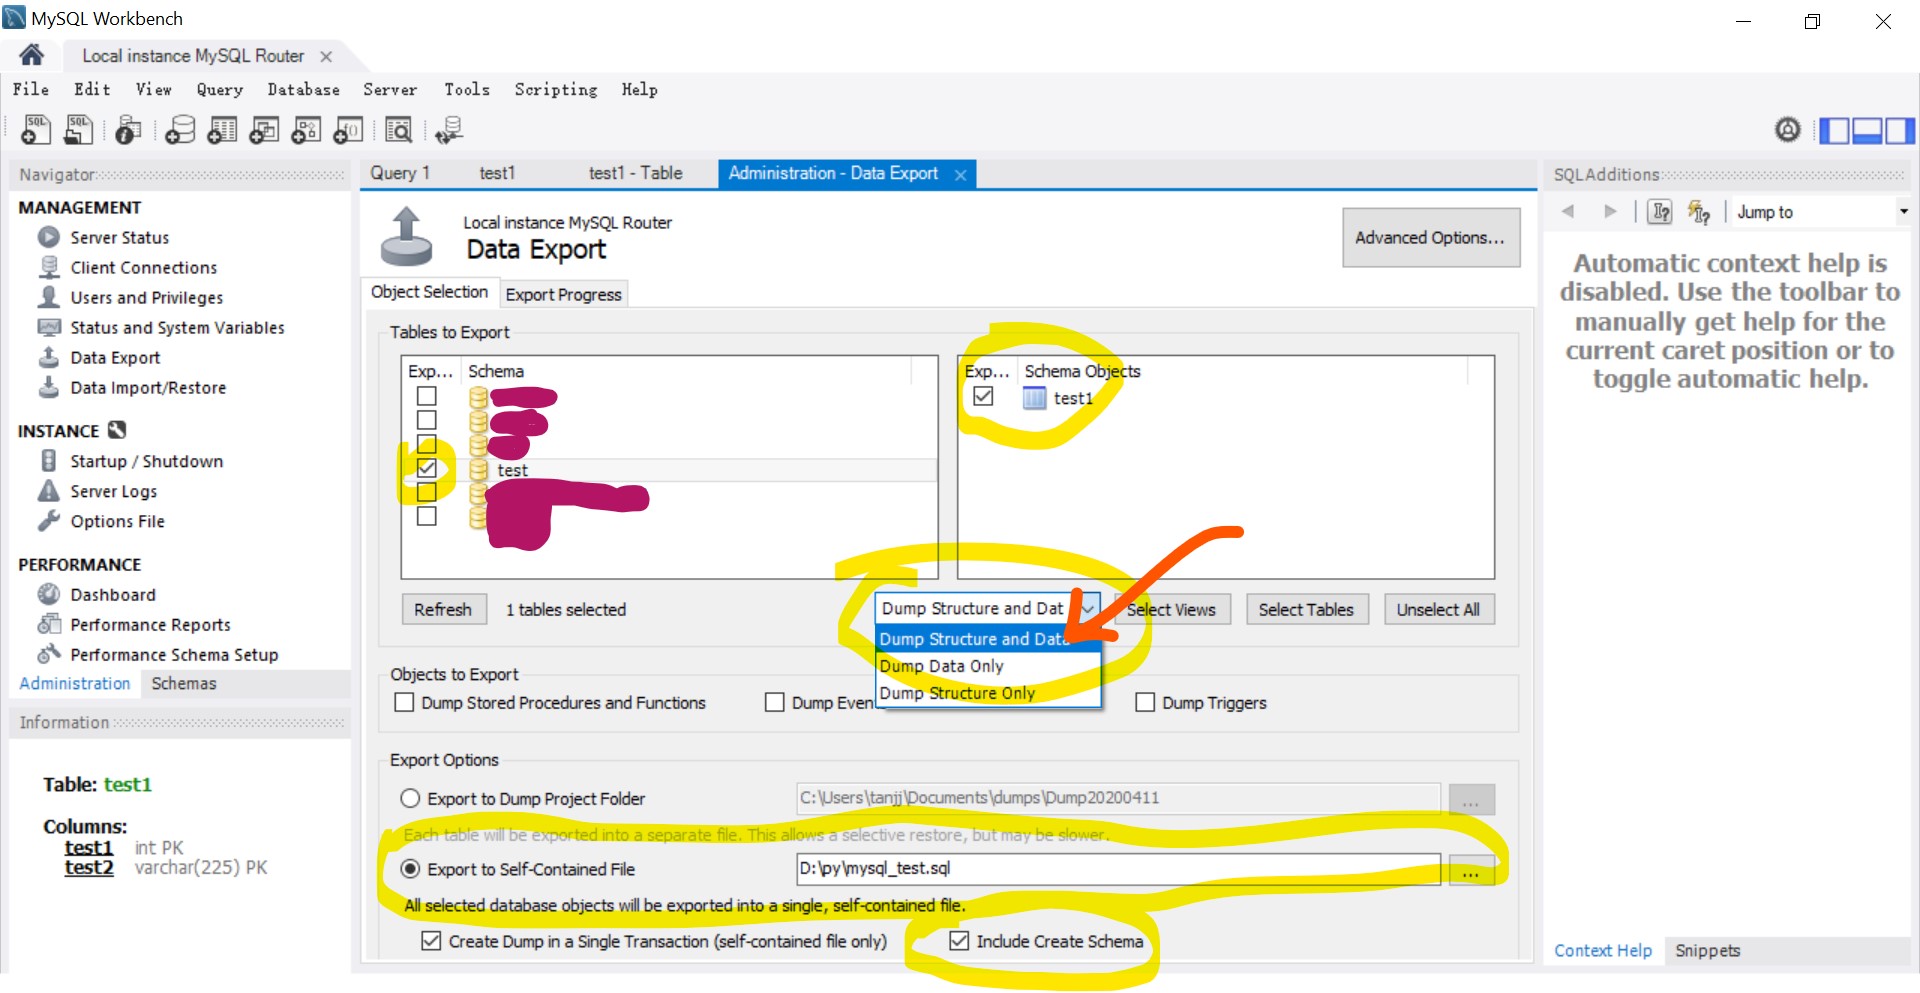
Task: Click the Refresh button
Action: pyautogui.click(x=443, y=609)
